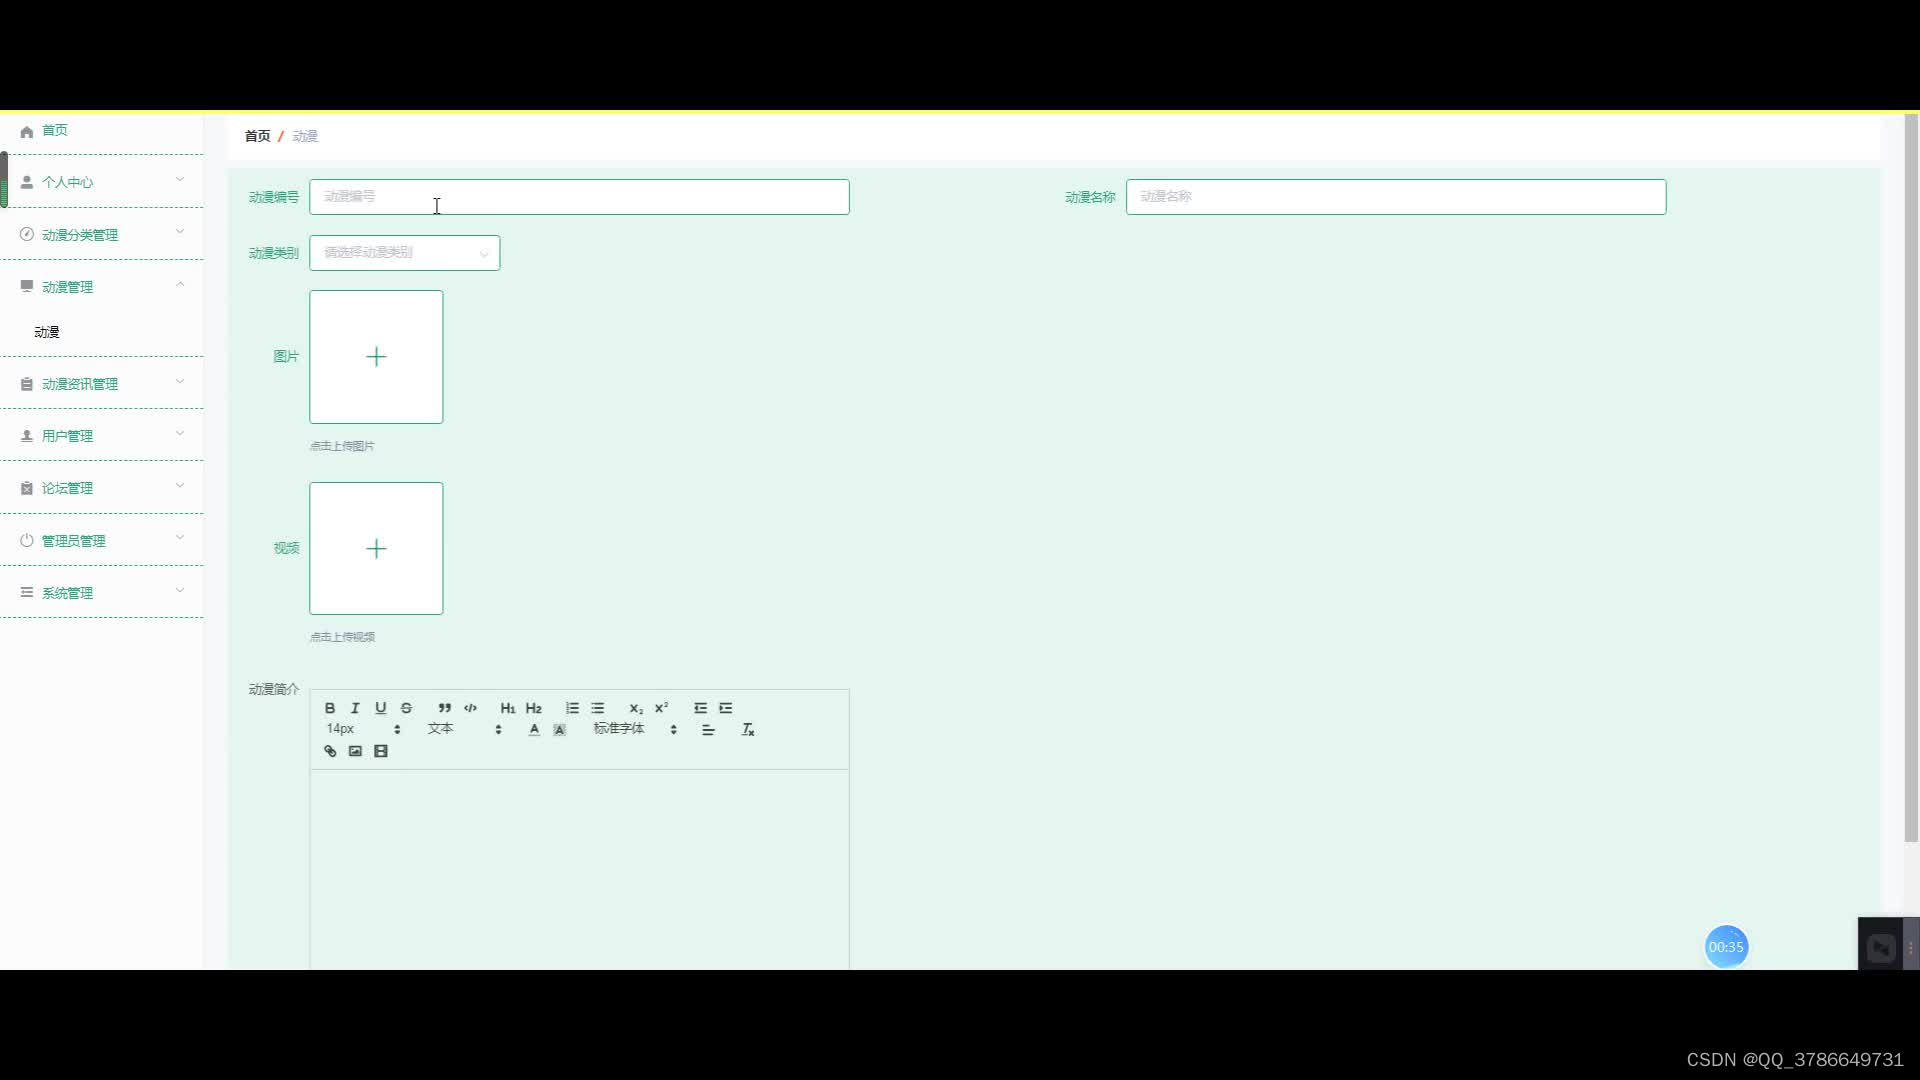Open the text background color picker

click(560, 730)
